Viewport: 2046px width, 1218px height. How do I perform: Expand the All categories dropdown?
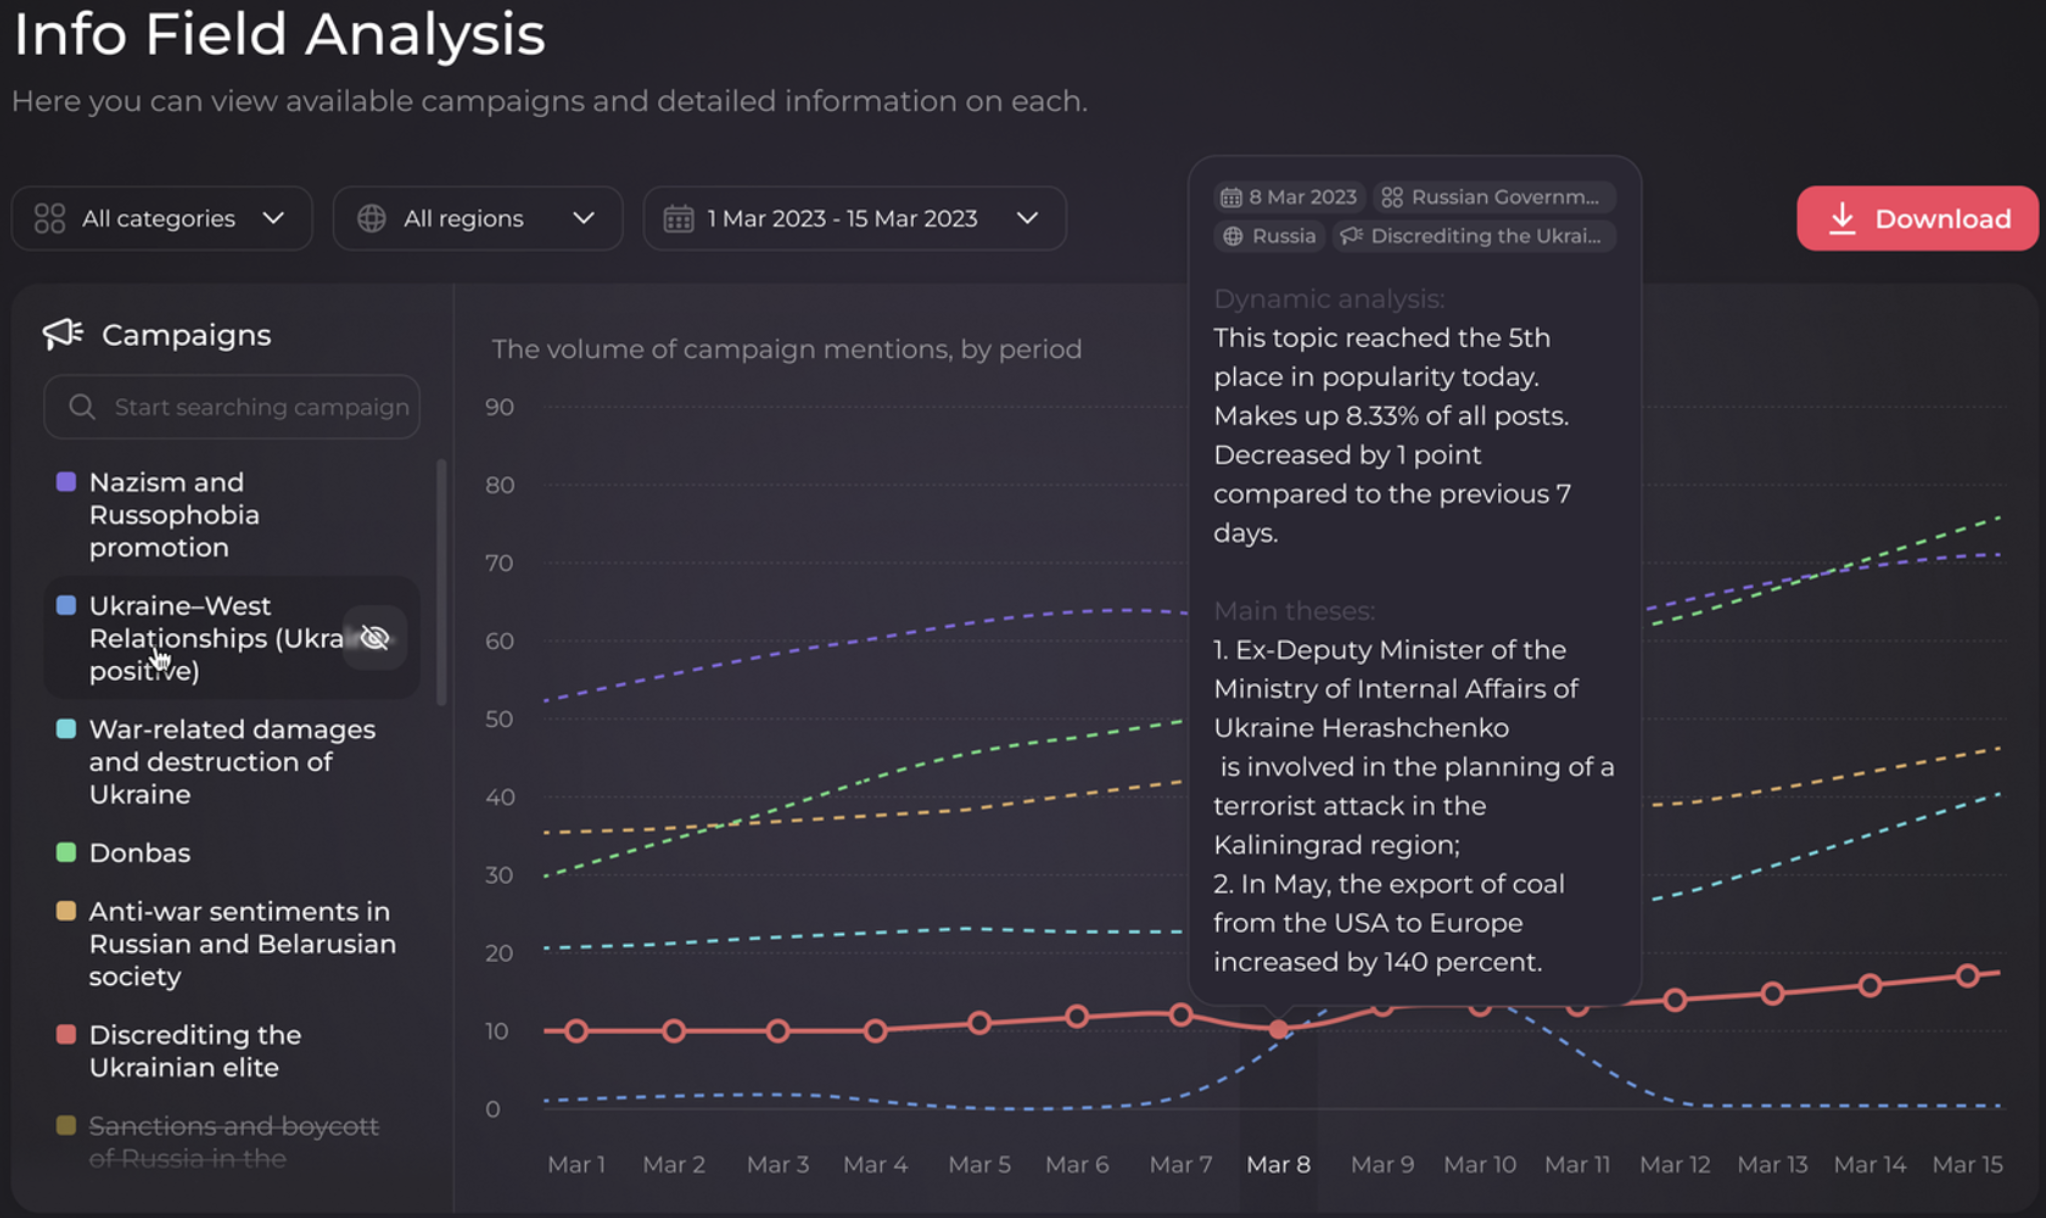click(x=160, y=218)
